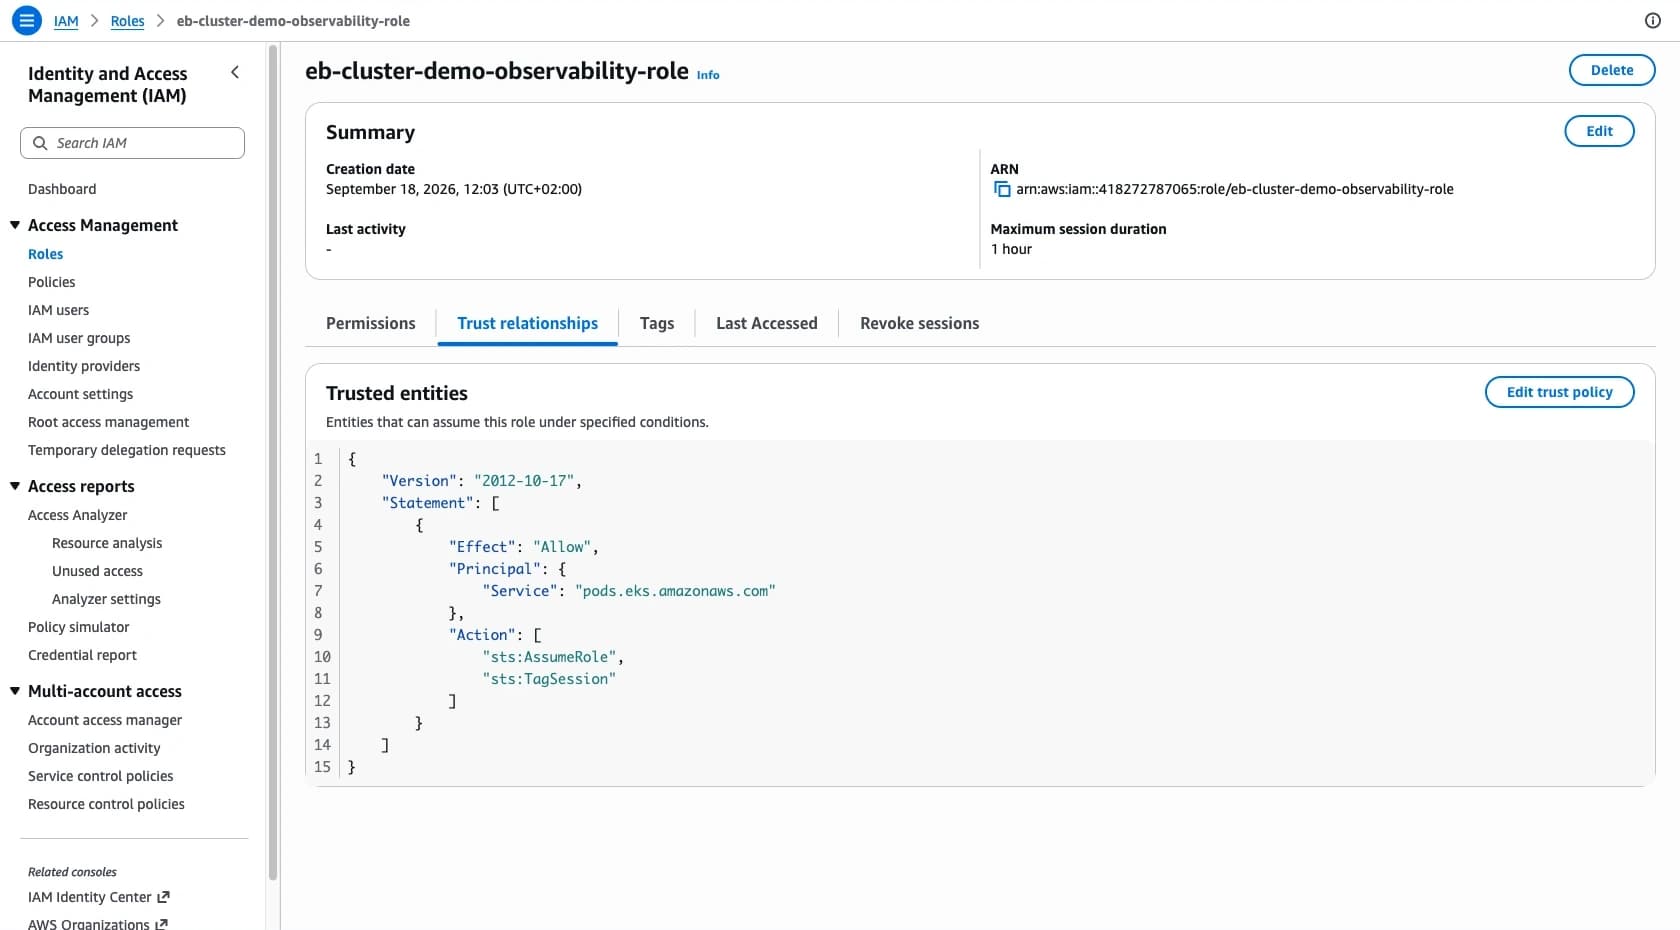Click the "Allow" effect value

coord(561,547)
